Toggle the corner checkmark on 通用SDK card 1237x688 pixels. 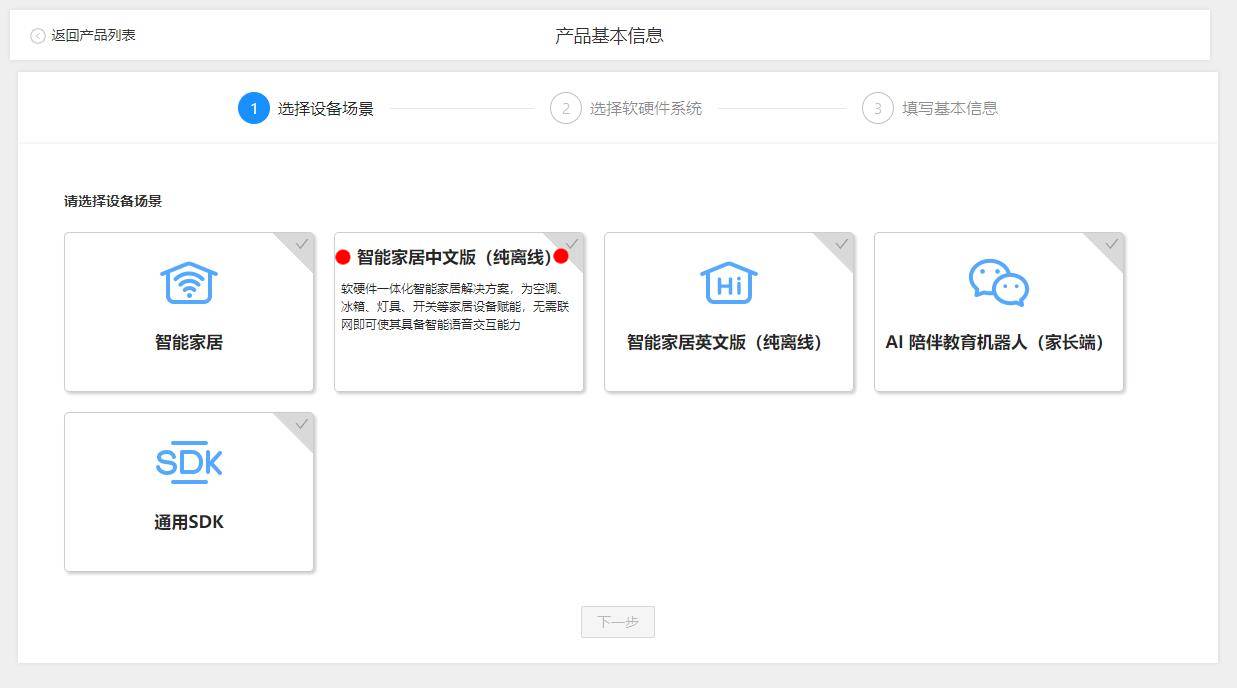click(301, 424)
